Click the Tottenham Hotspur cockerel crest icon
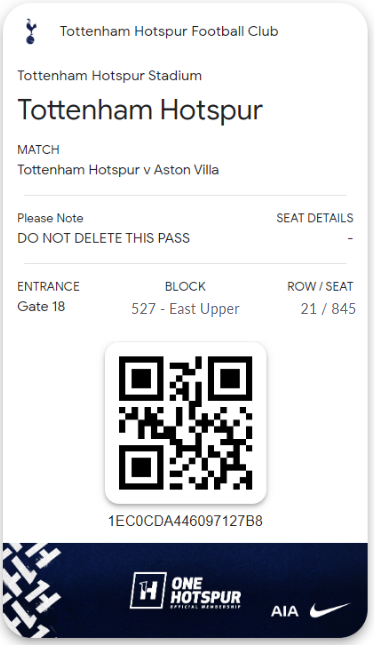 pyautogui.click(x=31, y=31)
